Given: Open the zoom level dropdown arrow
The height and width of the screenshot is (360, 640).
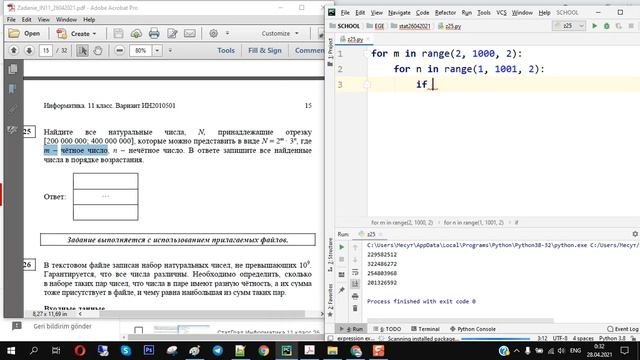Looking at the screenshot, I should pyautogui.click(x=157, y=51).
